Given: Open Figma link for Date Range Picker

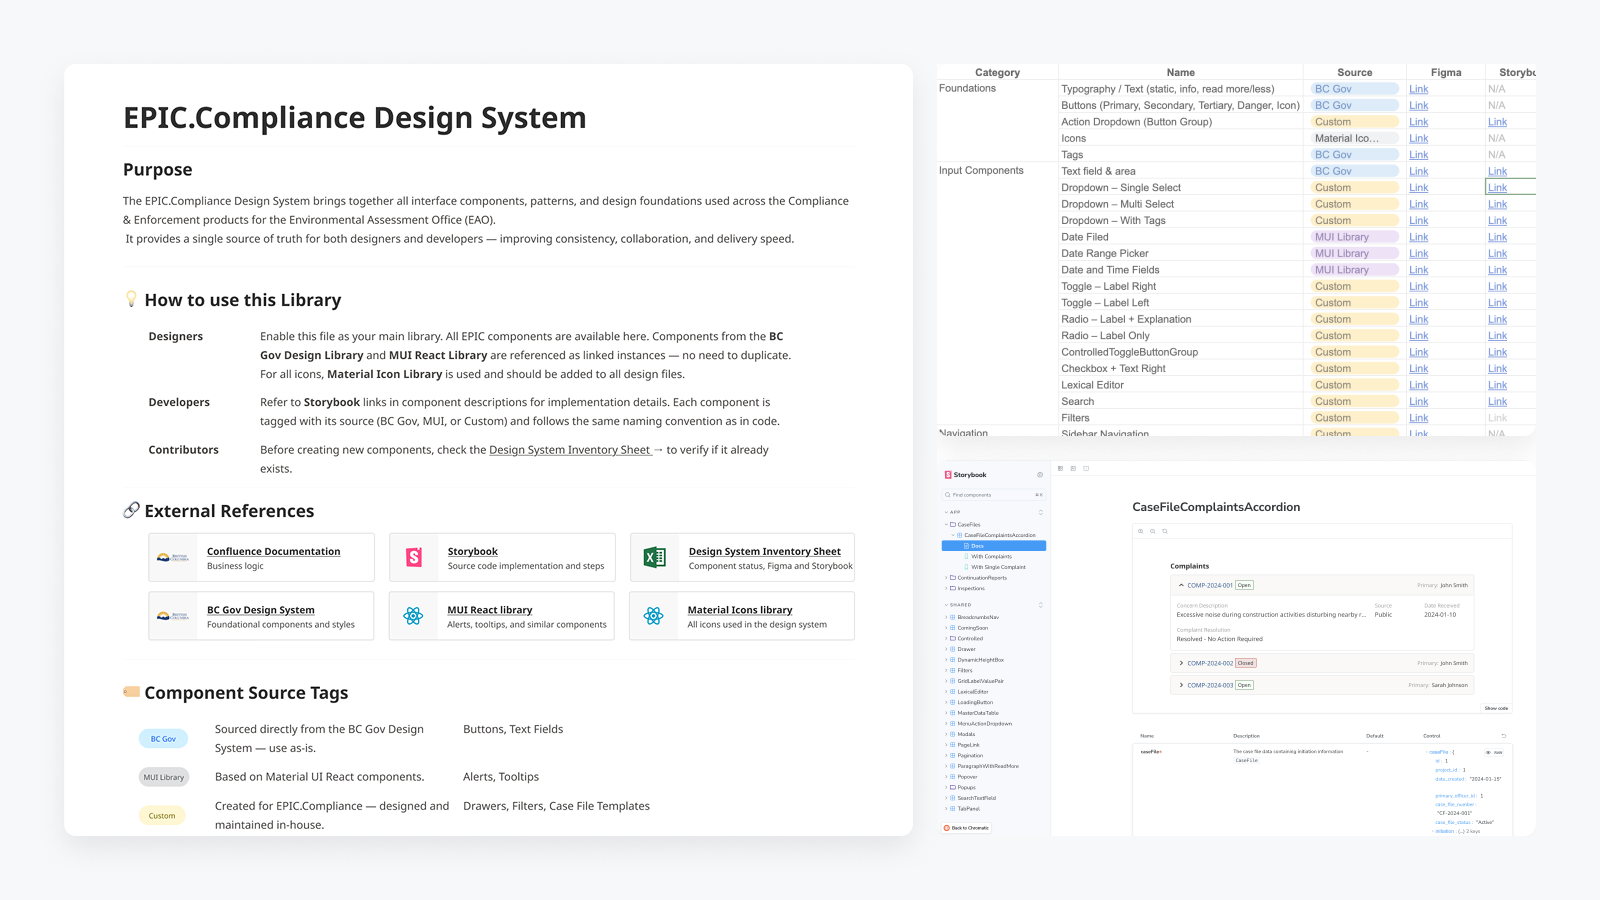Looking at the screenshot, I should [x=1419, y=254].
